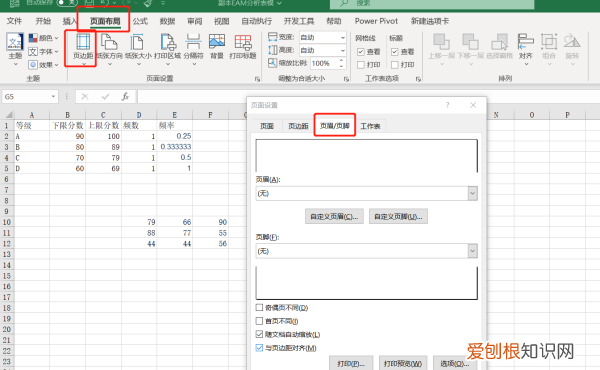This screenshot has height=370, width=600.
Task: Open Scale to Fit dialog launcher
Action: tap(346, 79)
